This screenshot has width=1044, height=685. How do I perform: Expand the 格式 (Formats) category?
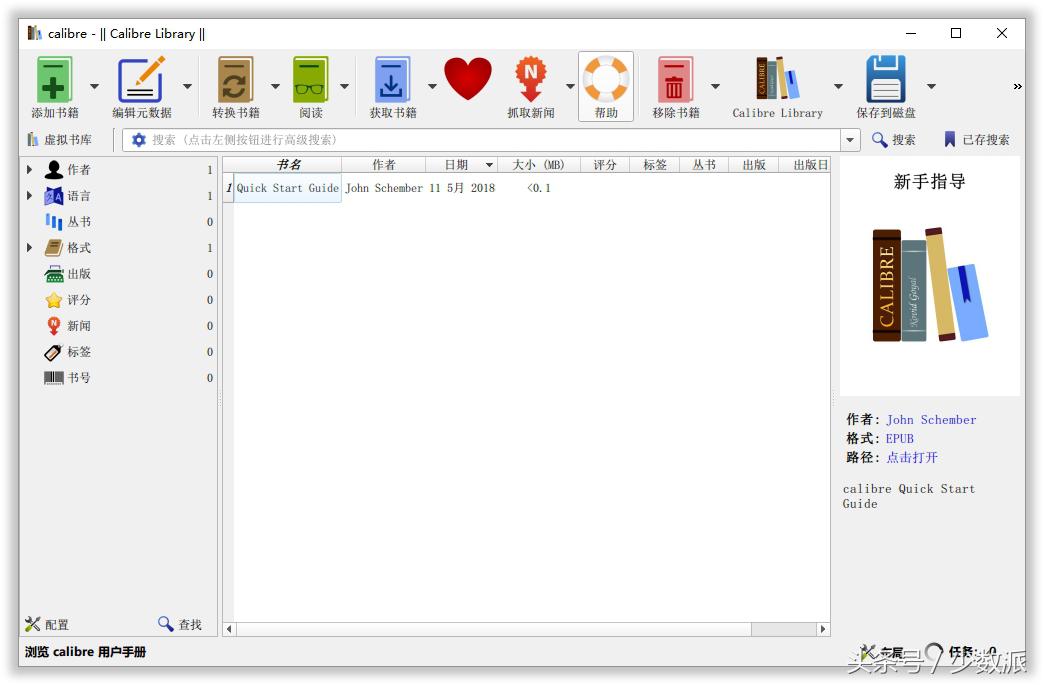click(x=29, y=247)
